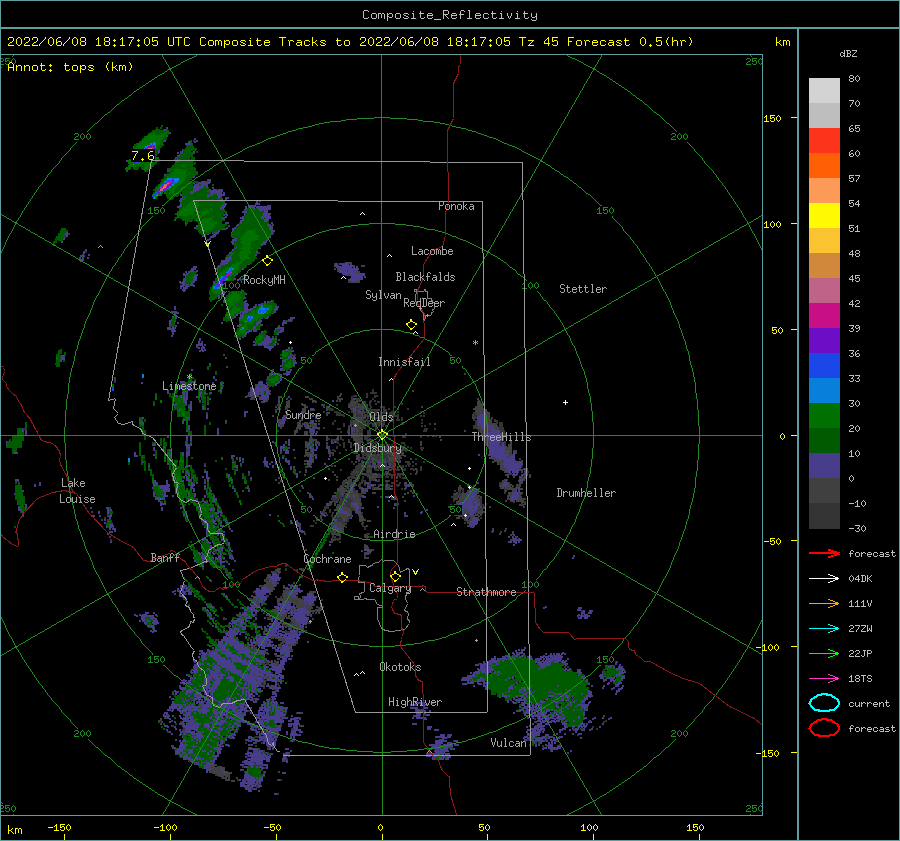The image size is (900, 841).
Task: Click the Ponoka town label
Action: pyautogui.click(x=456, y=206)
